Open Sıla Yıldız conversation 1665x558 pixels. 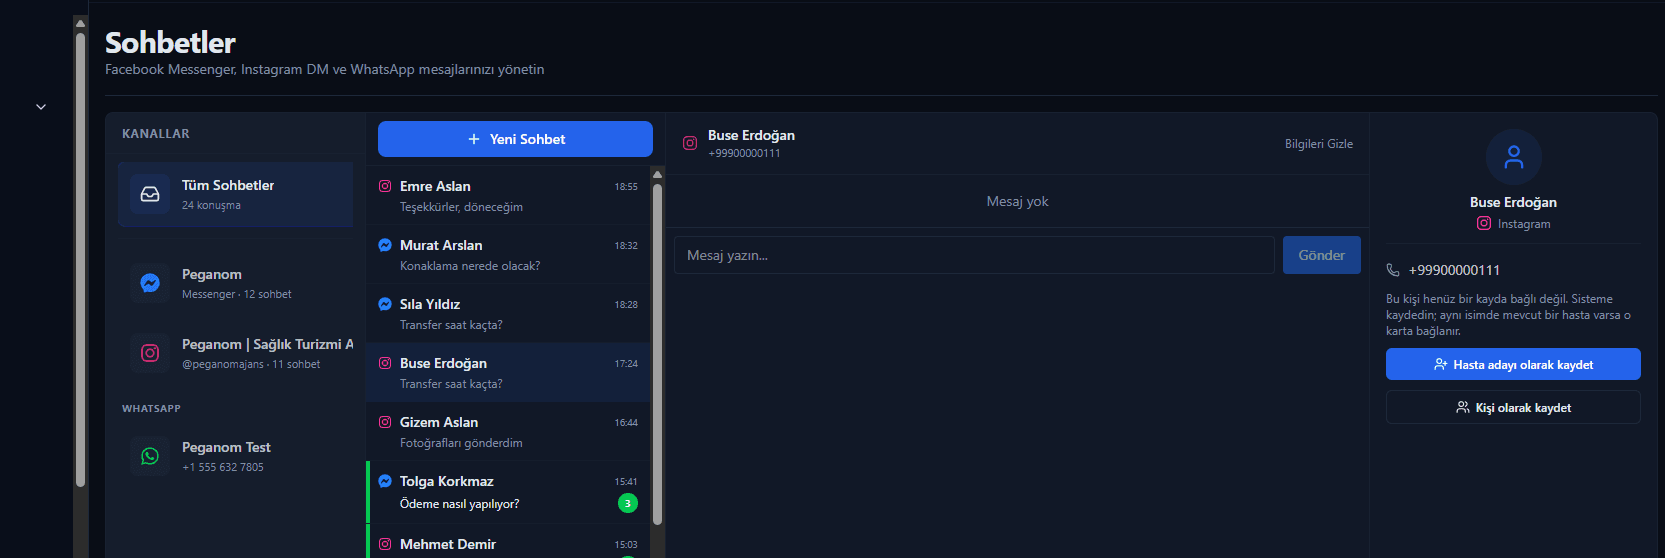point(508,314)
